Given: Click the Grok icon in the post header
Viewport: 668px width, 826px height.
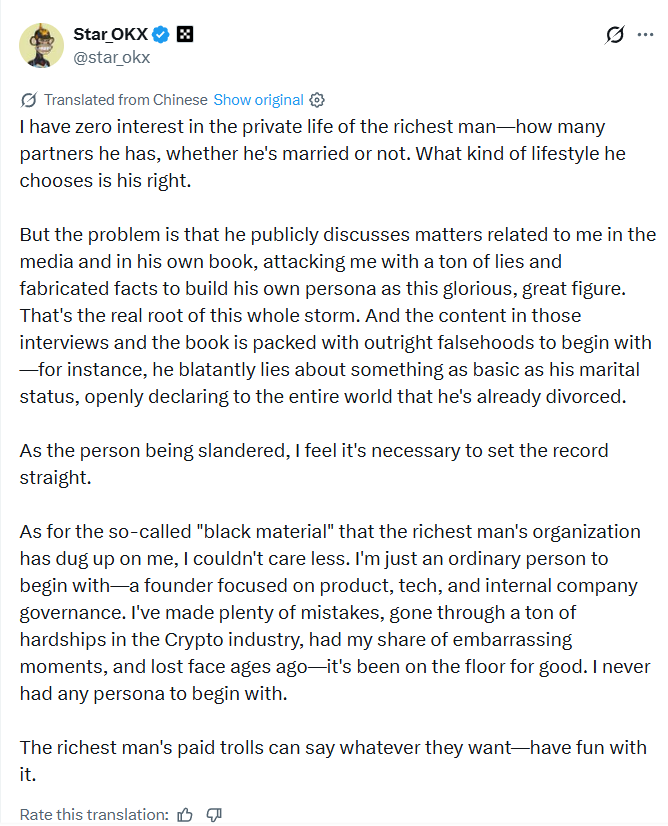Looking at the screenshot, I should (x=615, y=36).
